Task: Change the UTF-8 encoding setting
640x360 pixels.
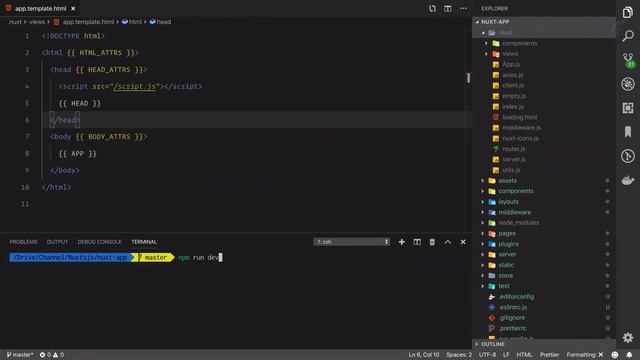Action: coord(487,355)
